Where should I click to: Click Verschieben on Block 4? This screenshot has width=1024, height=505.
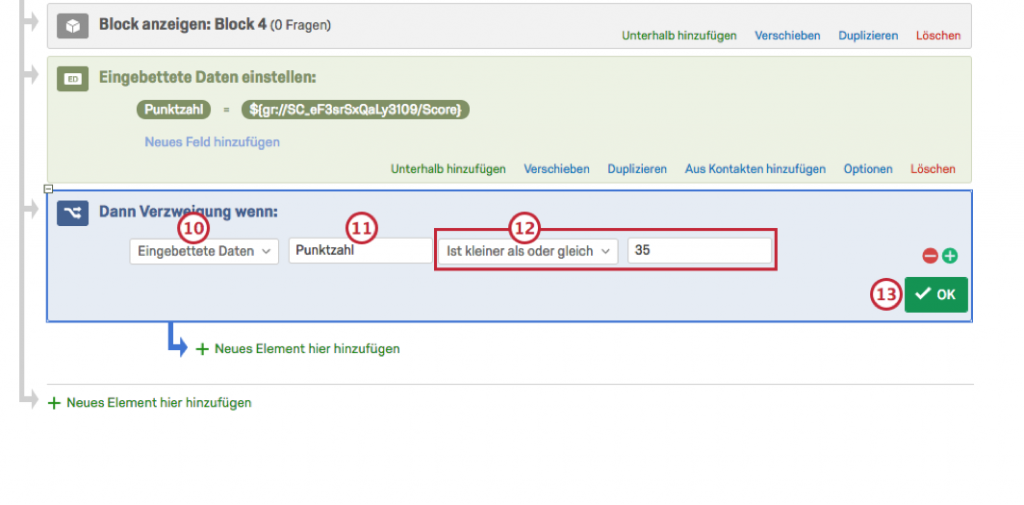788,36
